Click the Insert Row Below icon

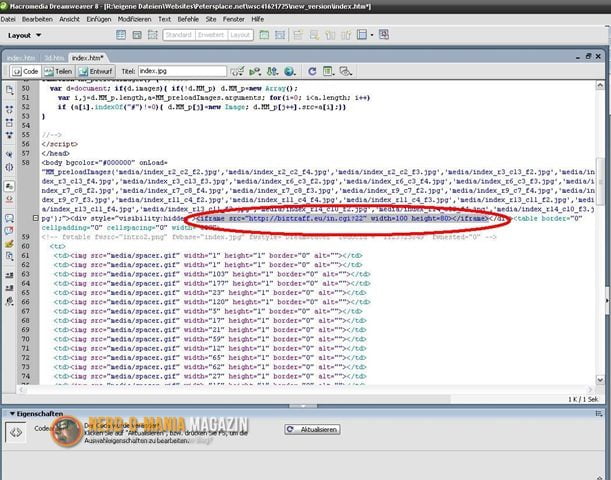314,35
